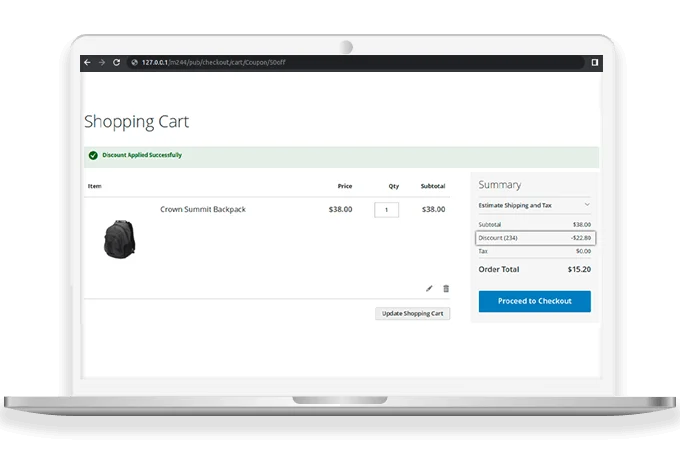Click the browser back arrow

pos(88,62)
